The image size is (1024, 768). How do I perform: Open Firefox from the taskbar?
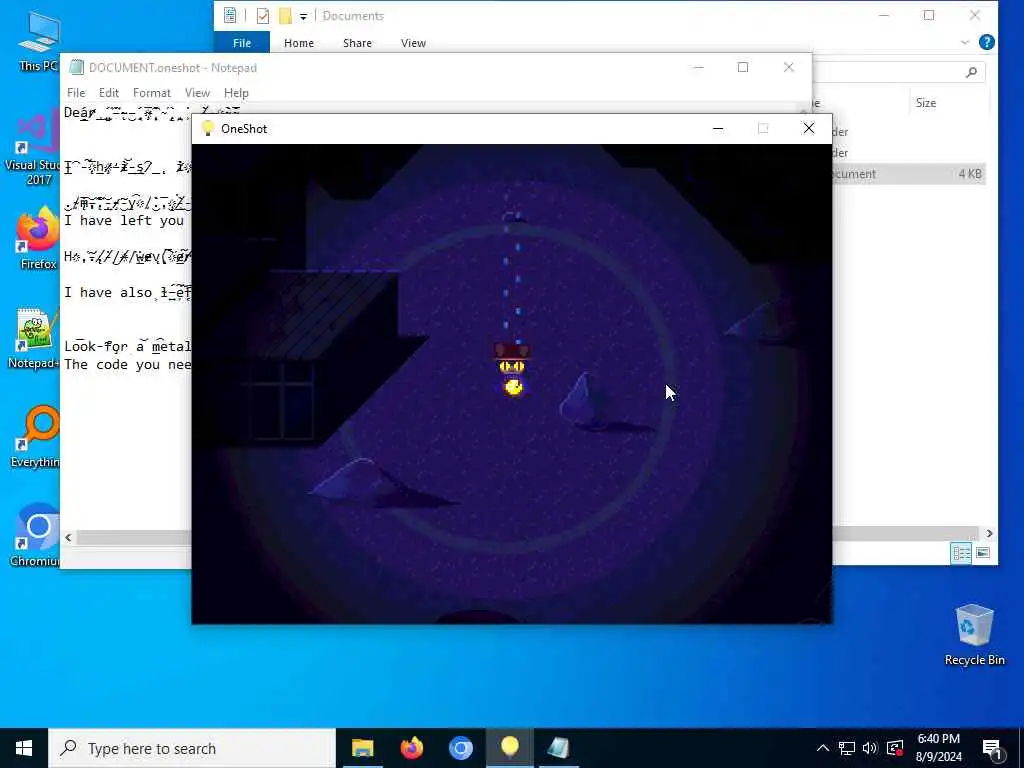[x=411, y=748]
